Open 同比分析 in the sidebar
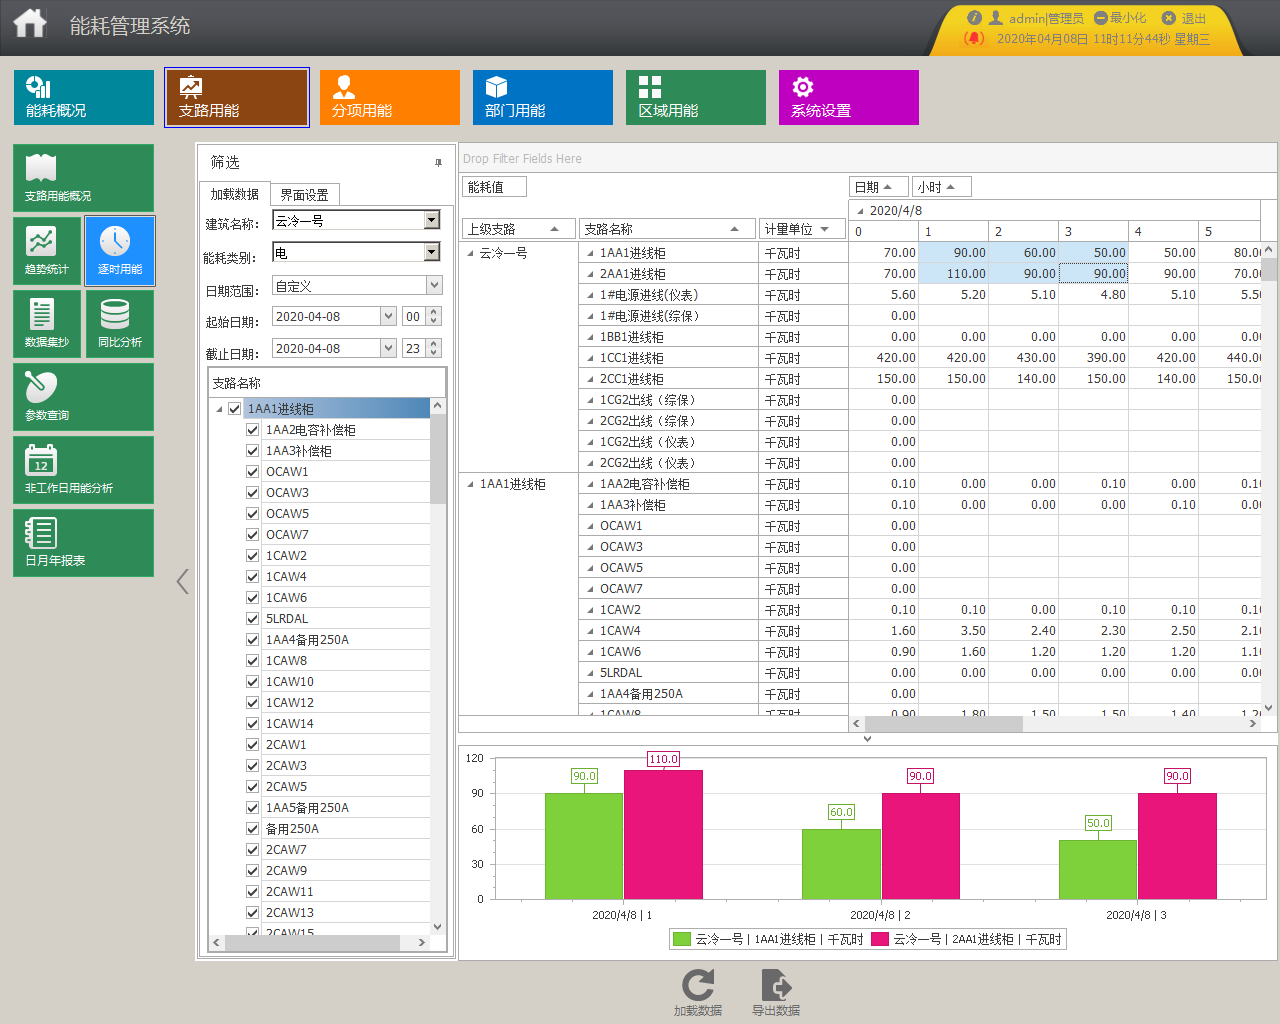Viewport: 1280px width, 1024px height. (120, 324)
